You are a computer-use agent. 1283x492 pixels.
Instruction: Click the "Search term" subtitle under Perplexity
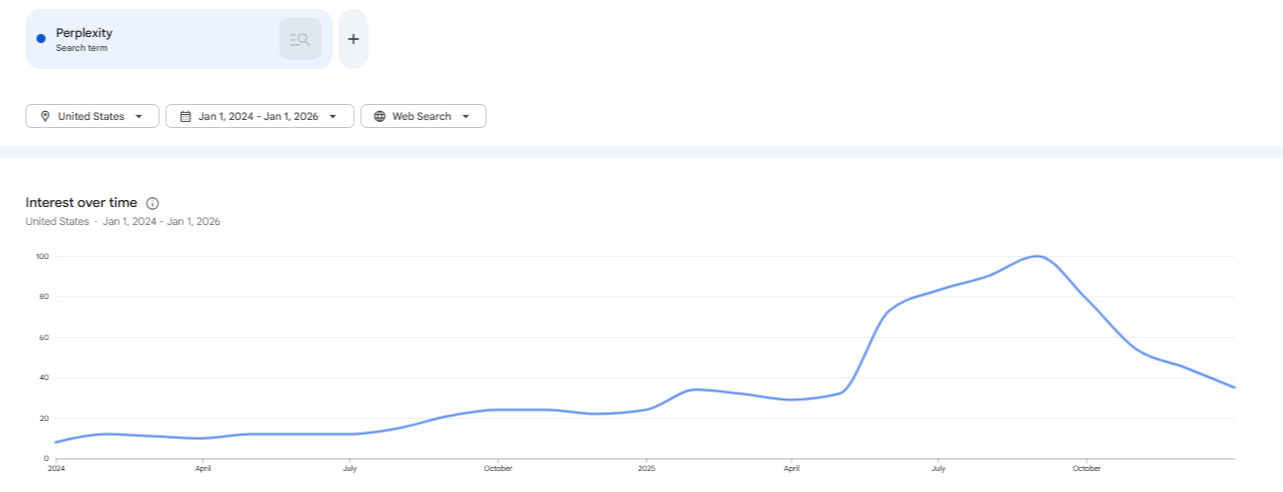pos(81,48)
